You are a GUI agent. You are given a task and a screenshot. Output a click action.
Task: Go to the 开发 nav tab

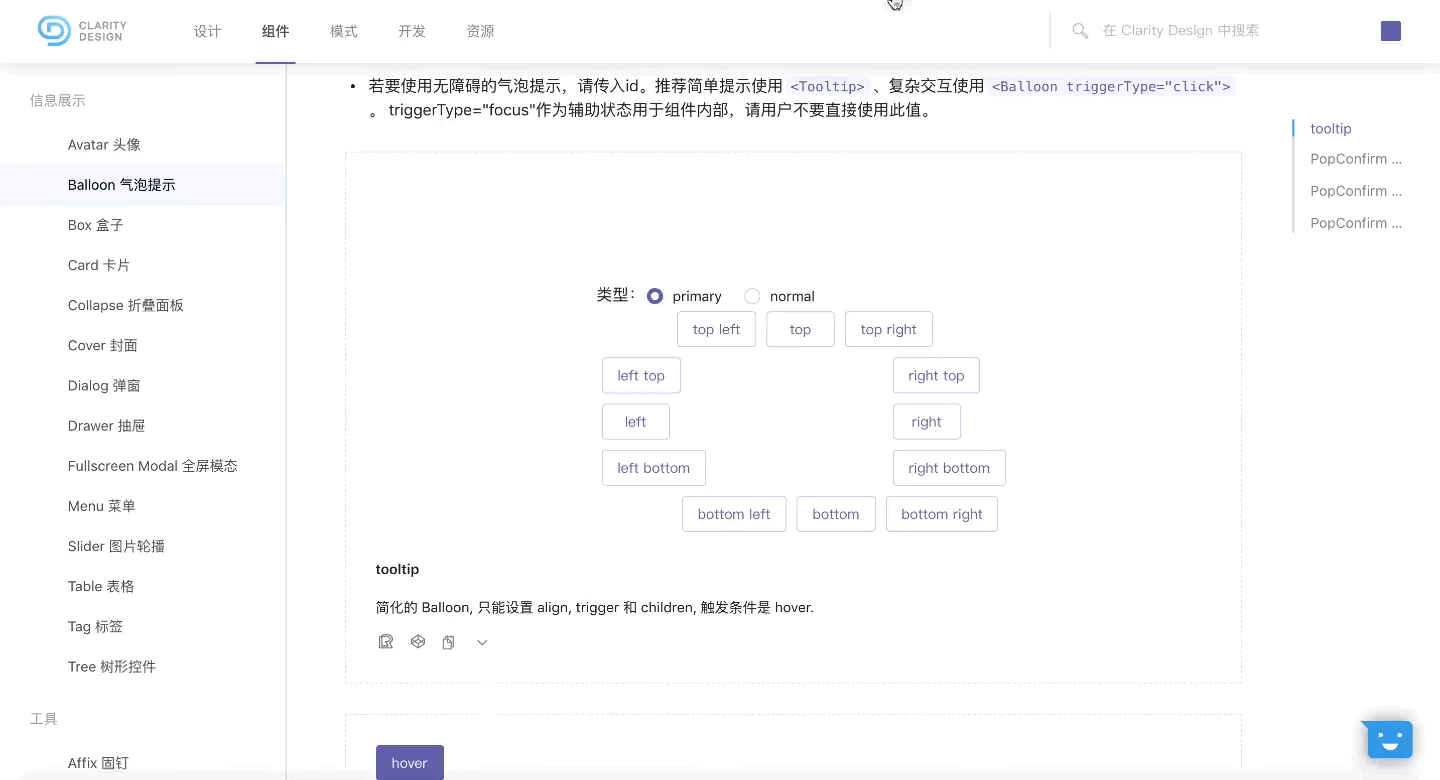412,31
